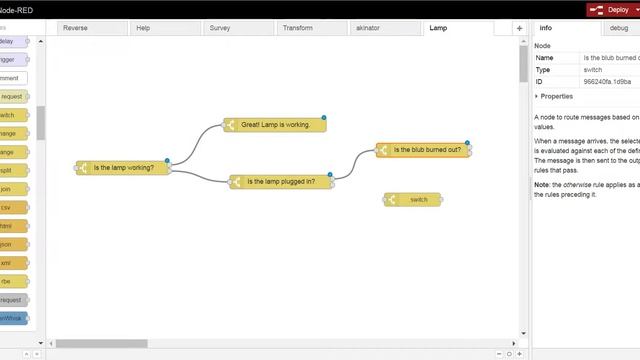Select the unnamed switch node on canvas

(412, 200)
